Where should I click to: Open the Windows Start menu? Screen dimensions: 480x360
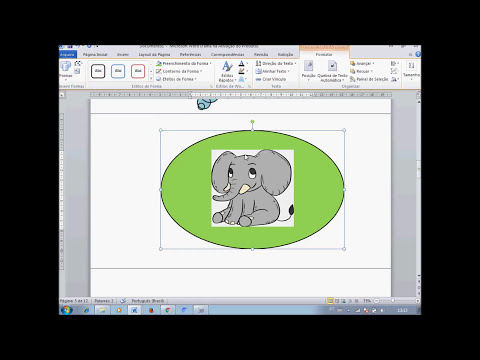click(x=67, y=310)
